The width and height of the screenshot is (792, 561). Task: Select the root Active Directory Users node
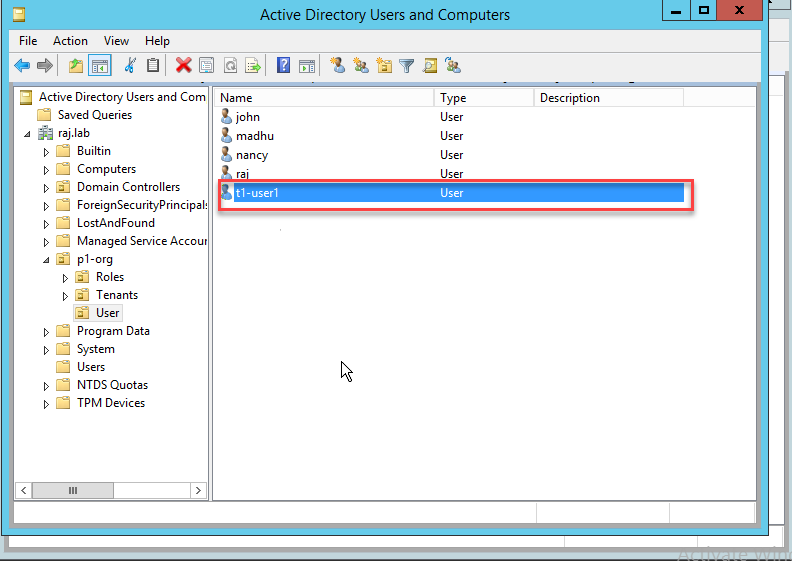(122, 97)
